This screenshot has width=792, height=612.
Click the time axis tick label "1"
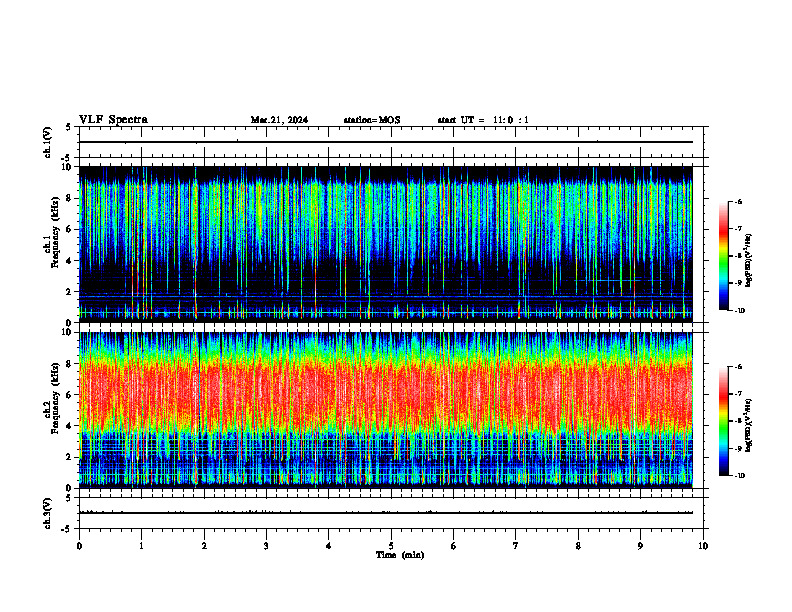(141, 546)
